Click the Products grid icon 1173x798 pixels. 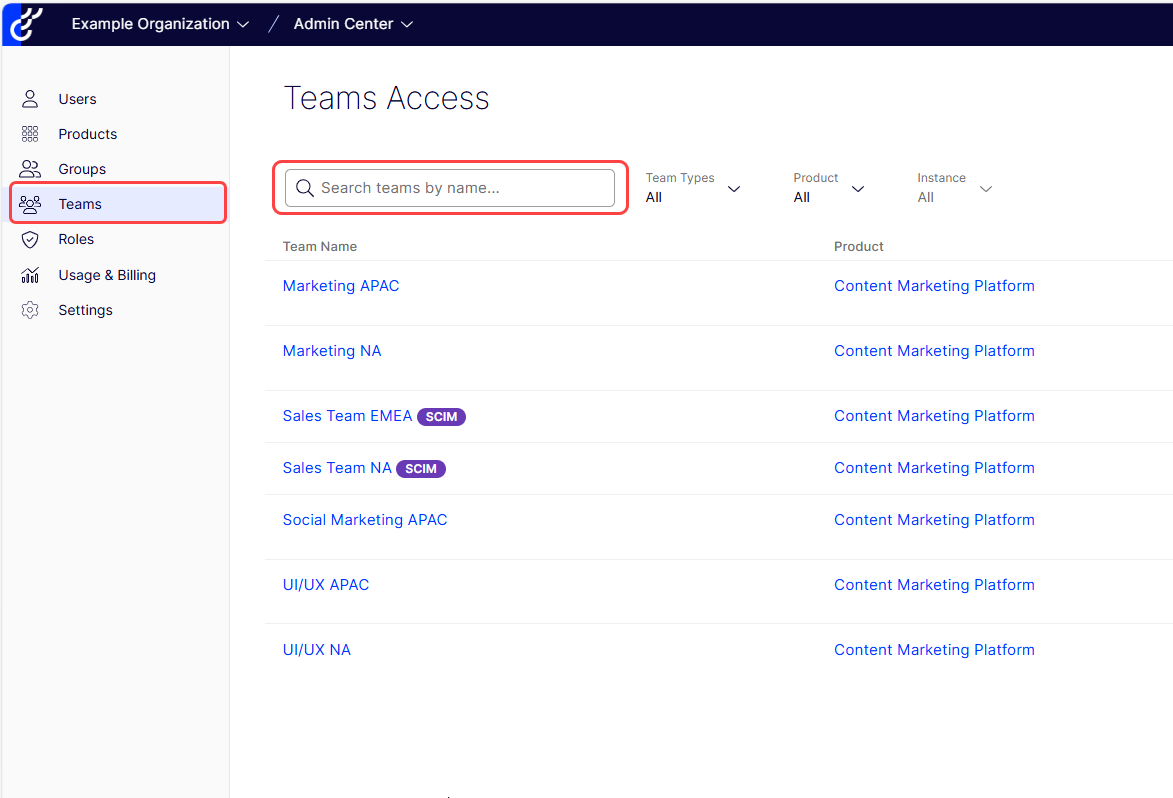[30, 134]
